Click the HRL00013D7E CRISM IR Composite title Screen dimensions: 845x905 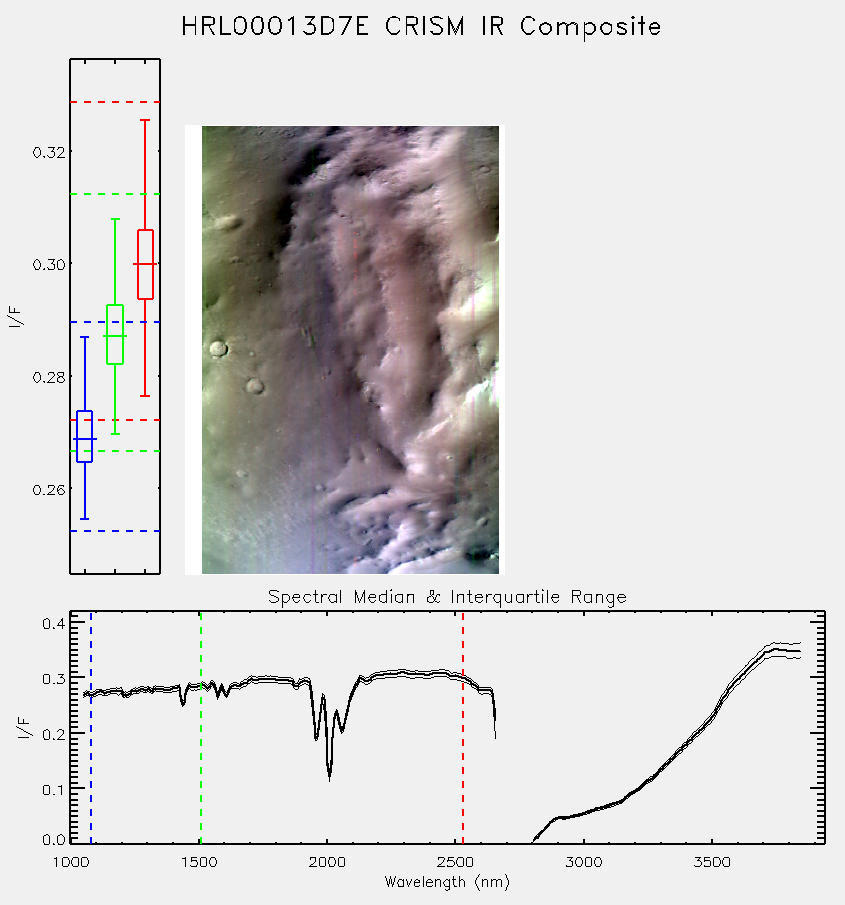421,27
